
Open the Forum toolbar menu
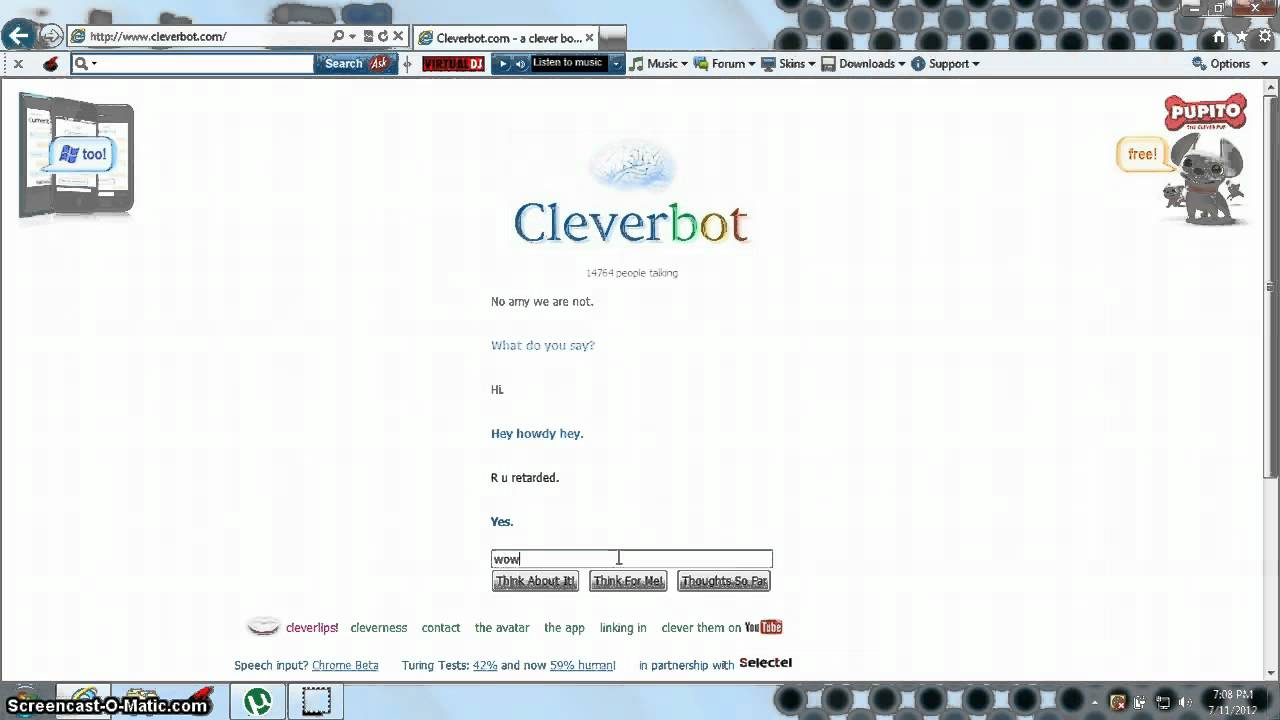pyautogui.click(x=726, y=64)
